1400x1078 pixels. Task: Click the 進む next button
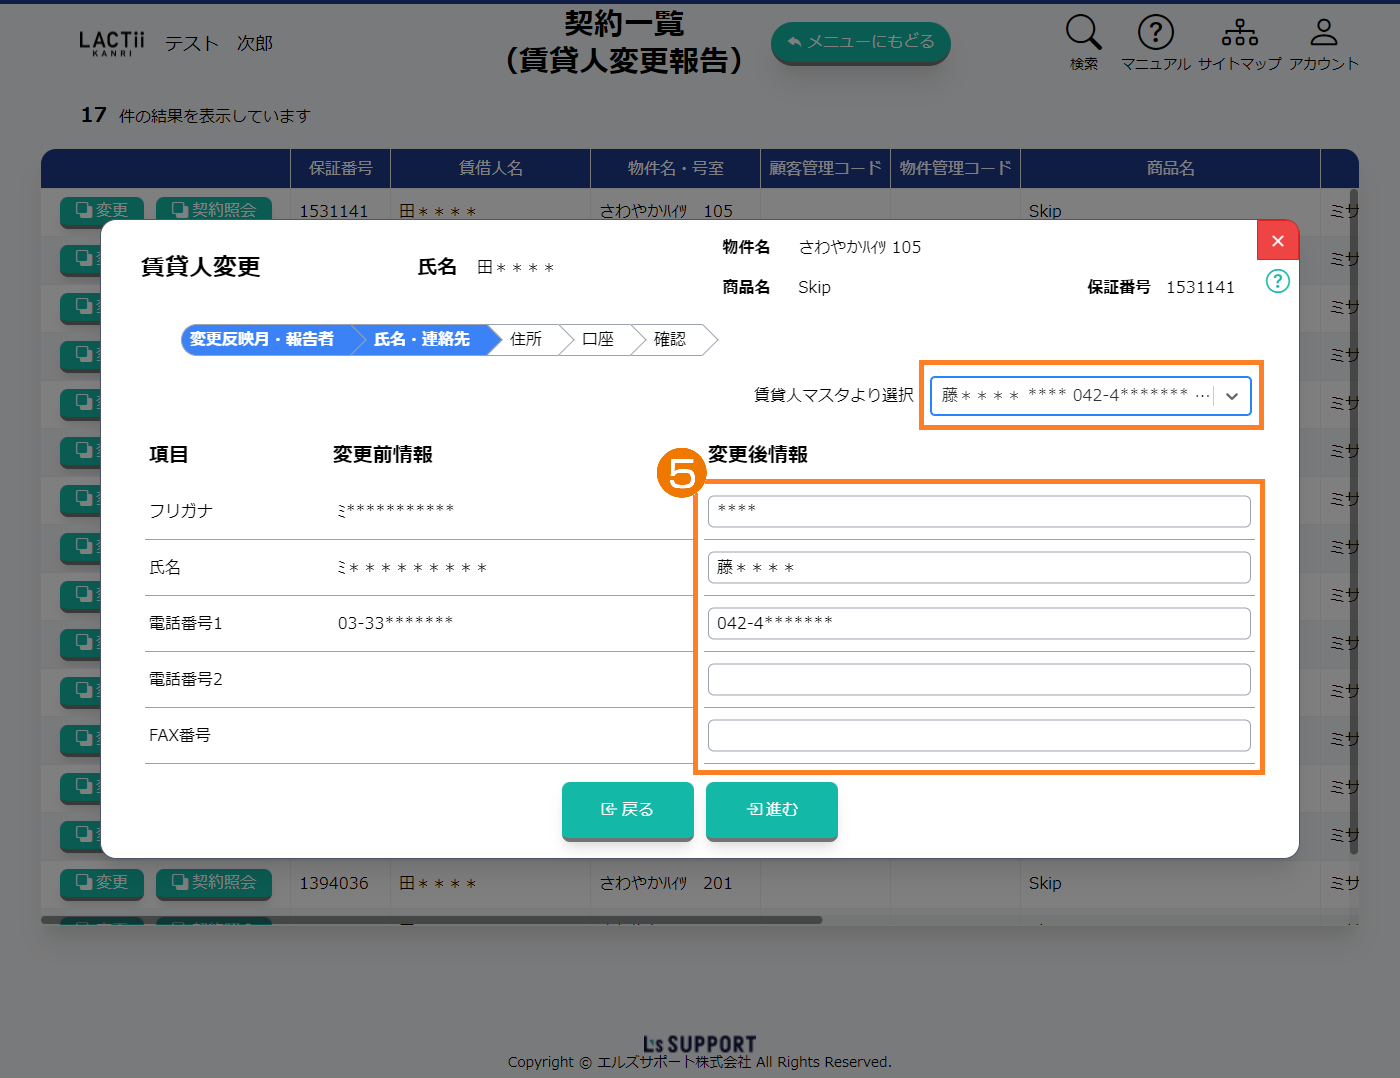click(x=771, y=810)
